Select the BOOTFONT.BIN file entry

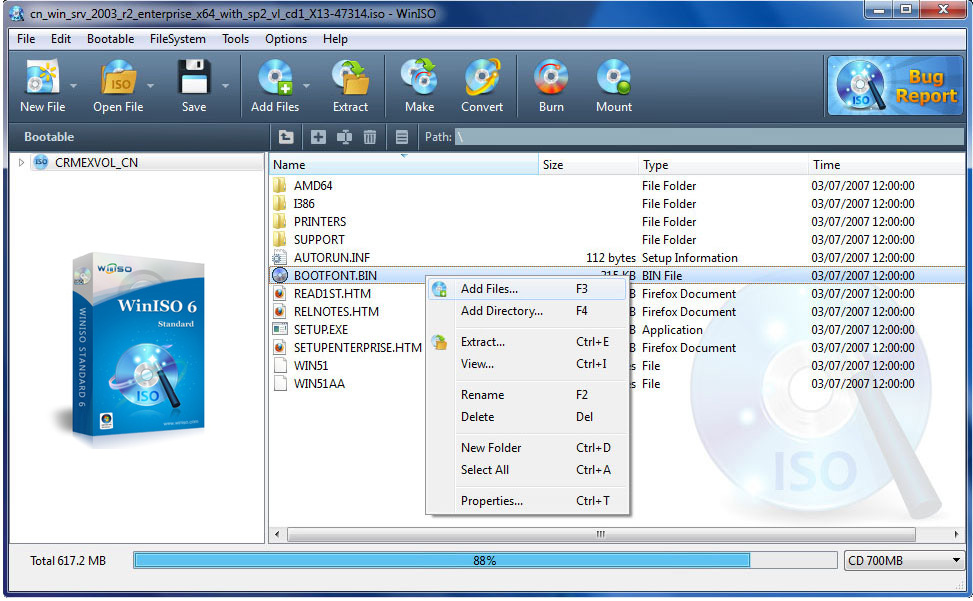(x=330, y=275)
